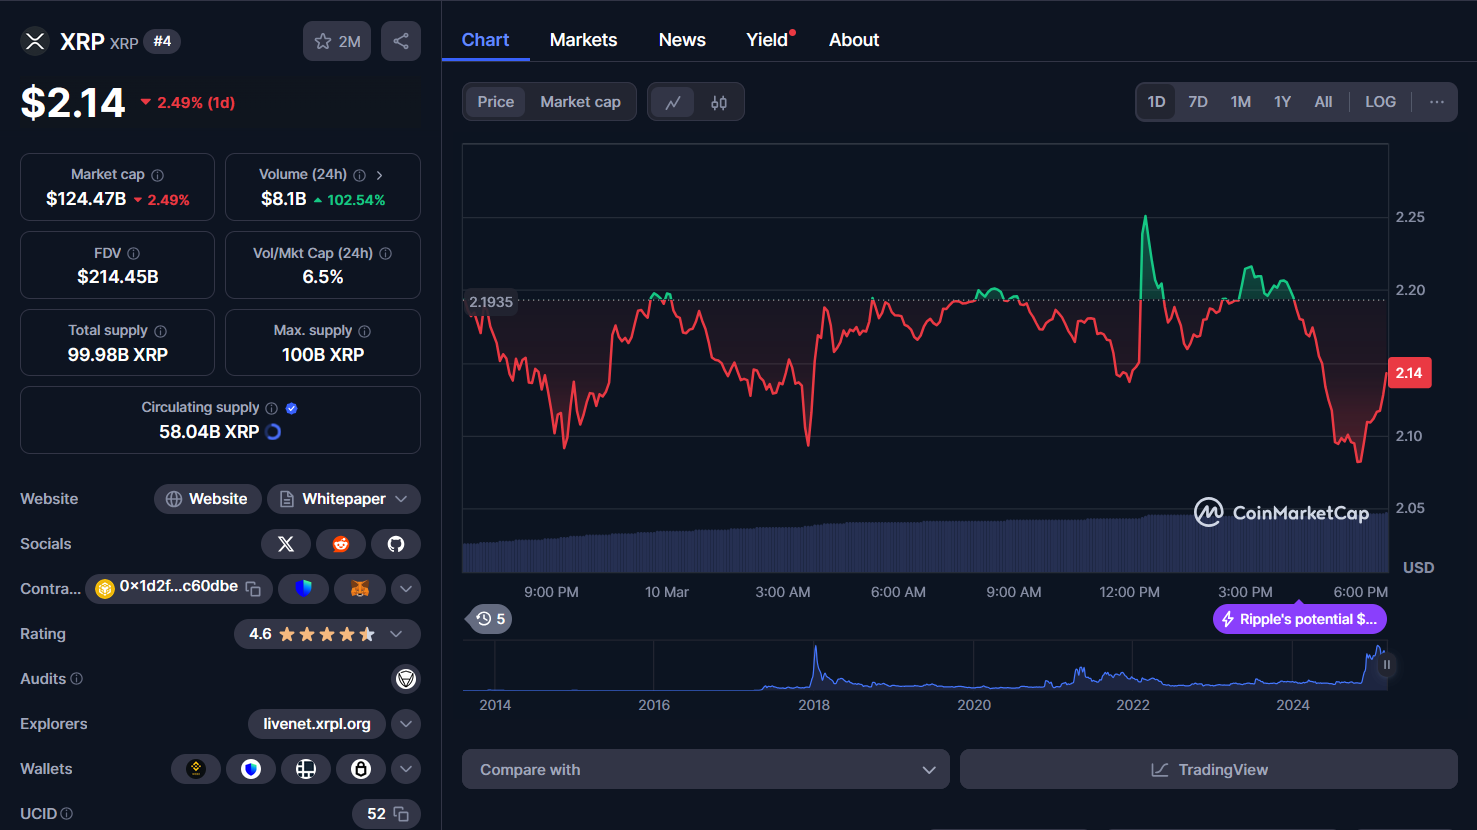Set chart range to 7D
This screenshot has height=830, width=1477.
[x=1198, y=102]
